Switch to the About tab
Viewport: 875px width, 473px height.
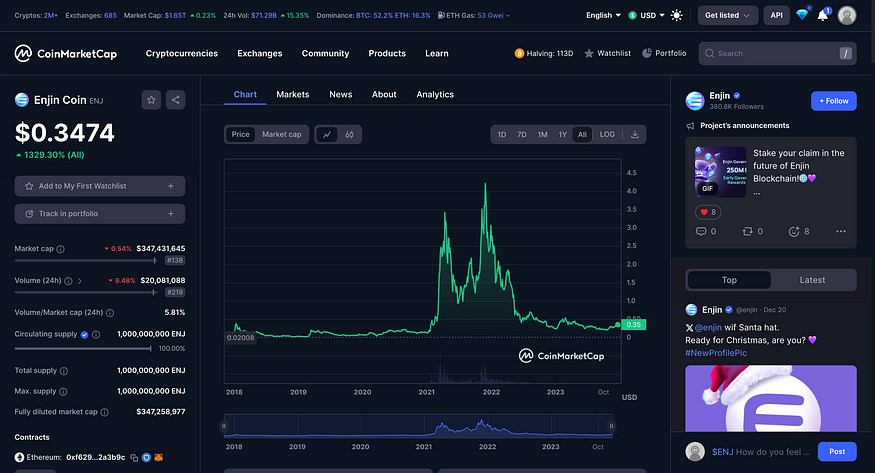[x=384, y=95]
